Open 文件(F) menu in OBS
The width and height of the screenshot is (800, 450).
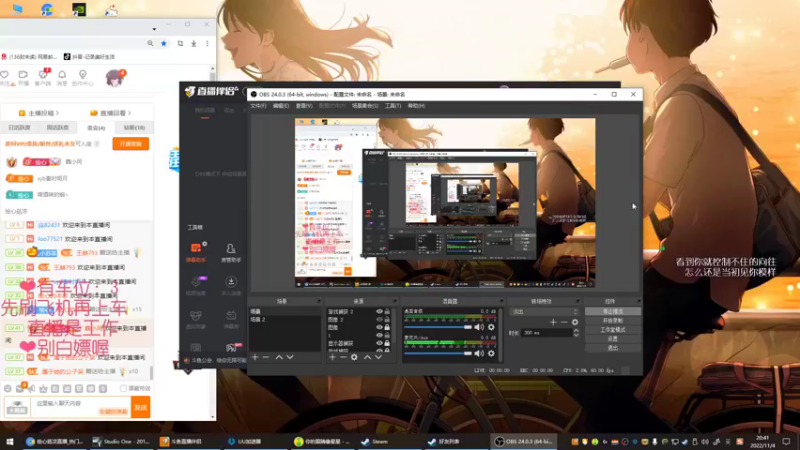[258, 106]
